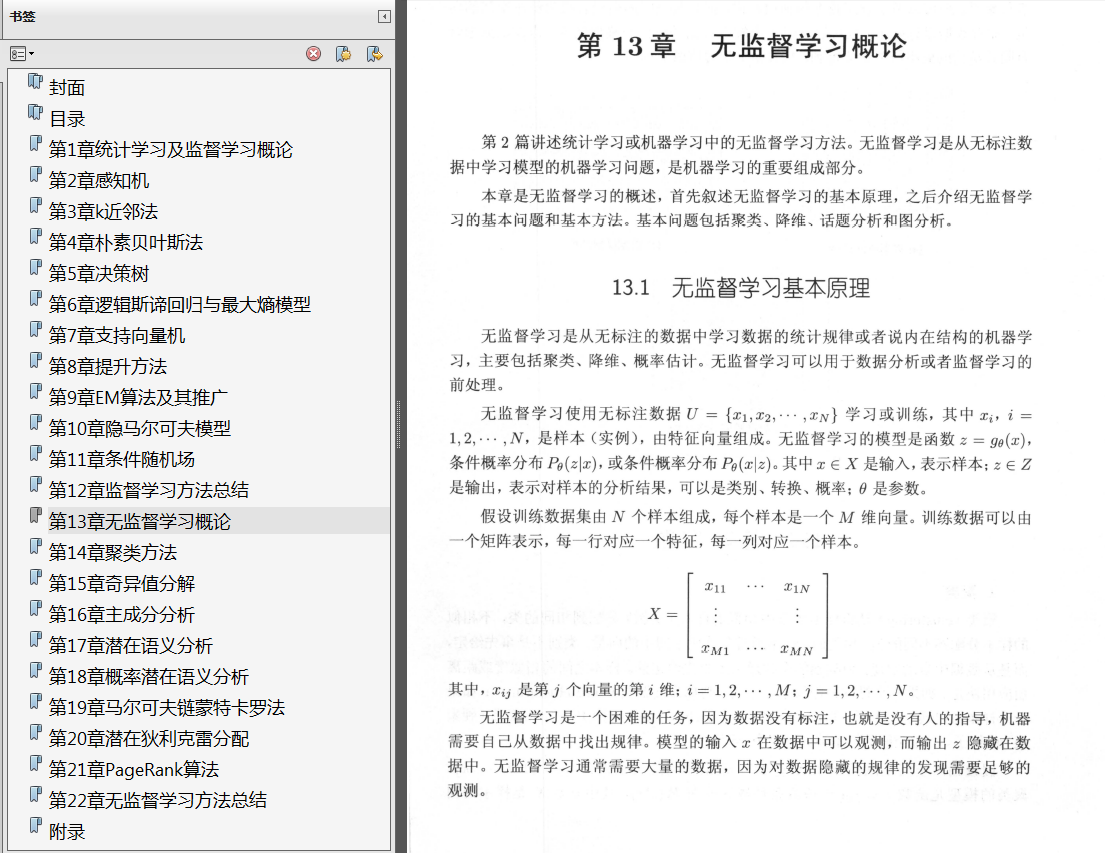Click bookmark icon beside 第13章无监督学习概论
This screenshot has width=1105, height=853.
35,515
